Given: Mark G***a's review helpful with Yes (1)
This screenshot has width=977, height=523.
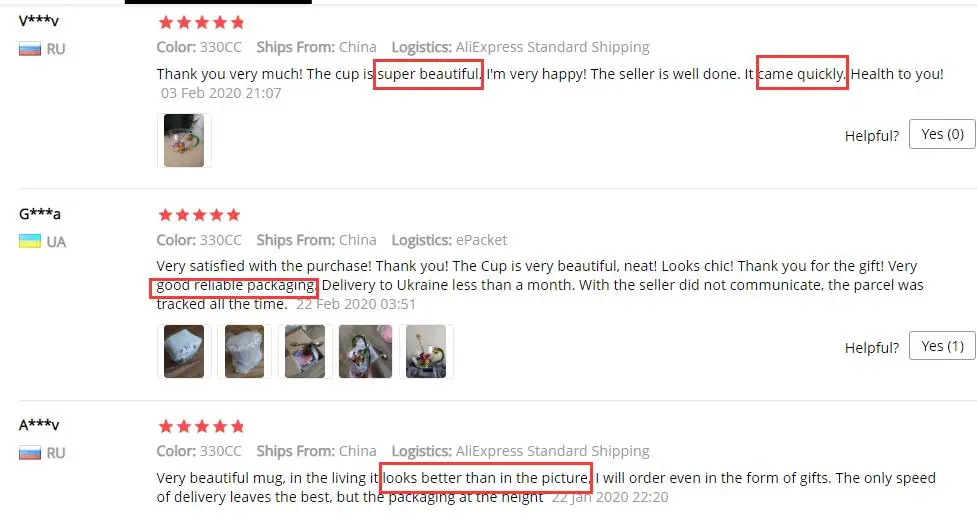Looking at the screenshot, I should (x=942, y=346).
